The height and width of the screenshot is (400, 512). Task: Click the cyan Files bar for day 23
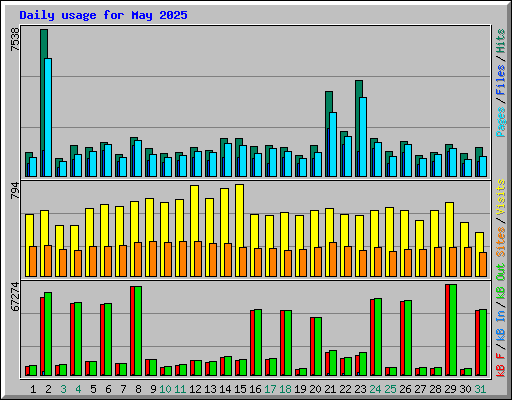[x=363, y=137]
